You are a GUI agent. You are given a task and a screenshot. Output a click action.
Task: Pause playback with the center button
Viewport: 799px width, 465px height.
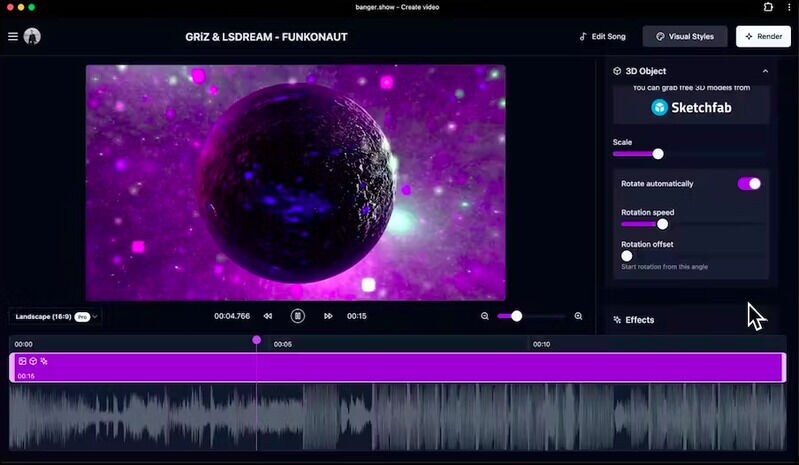click(x=297, y=316)
